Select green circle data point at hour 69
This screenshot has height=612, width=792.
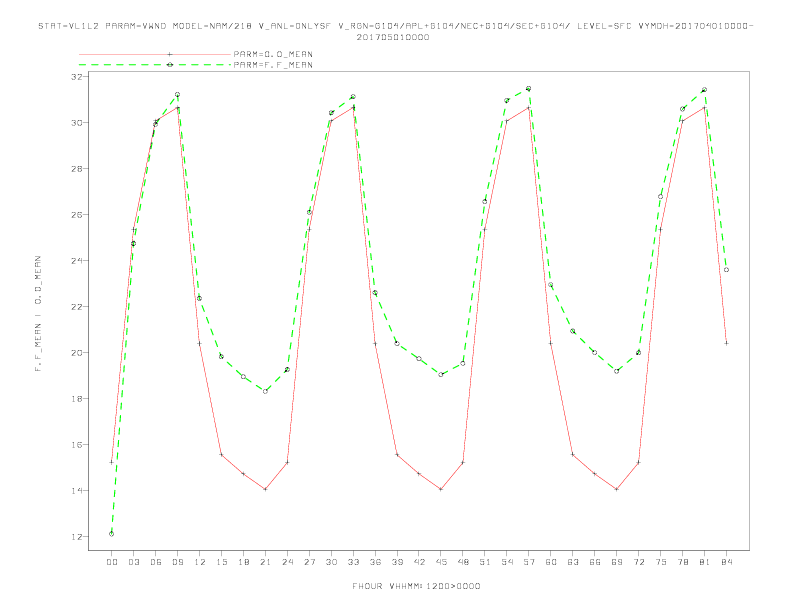pos(617,371)
